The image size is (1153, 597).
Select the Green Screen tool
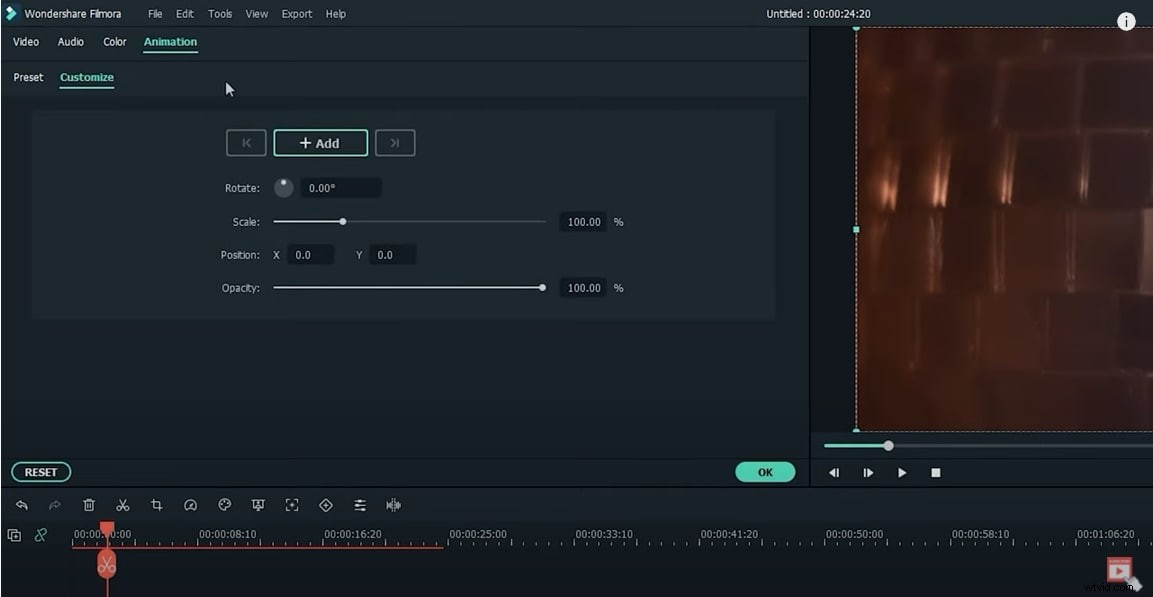[x=258, y=505]
